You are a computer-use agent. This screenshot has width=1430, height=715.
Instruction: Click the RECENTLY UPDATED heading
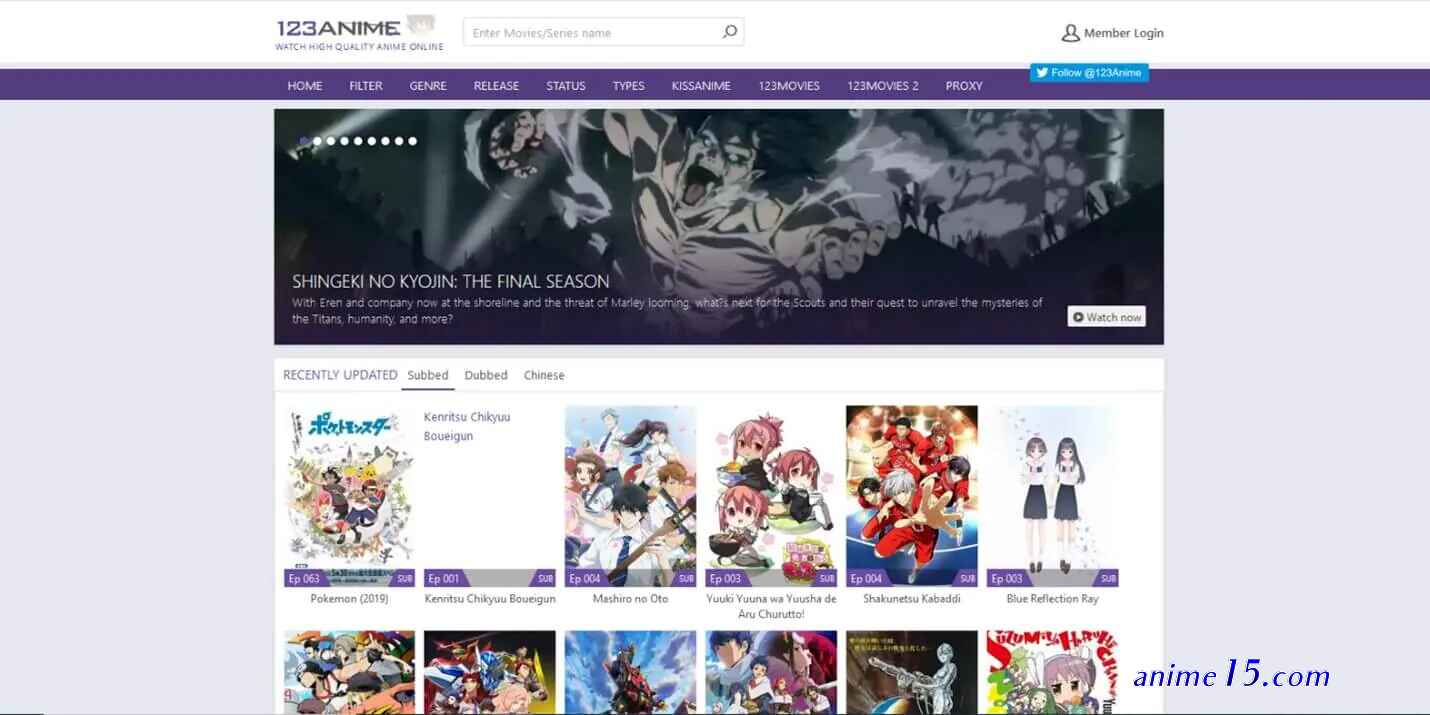coord(340,375)
